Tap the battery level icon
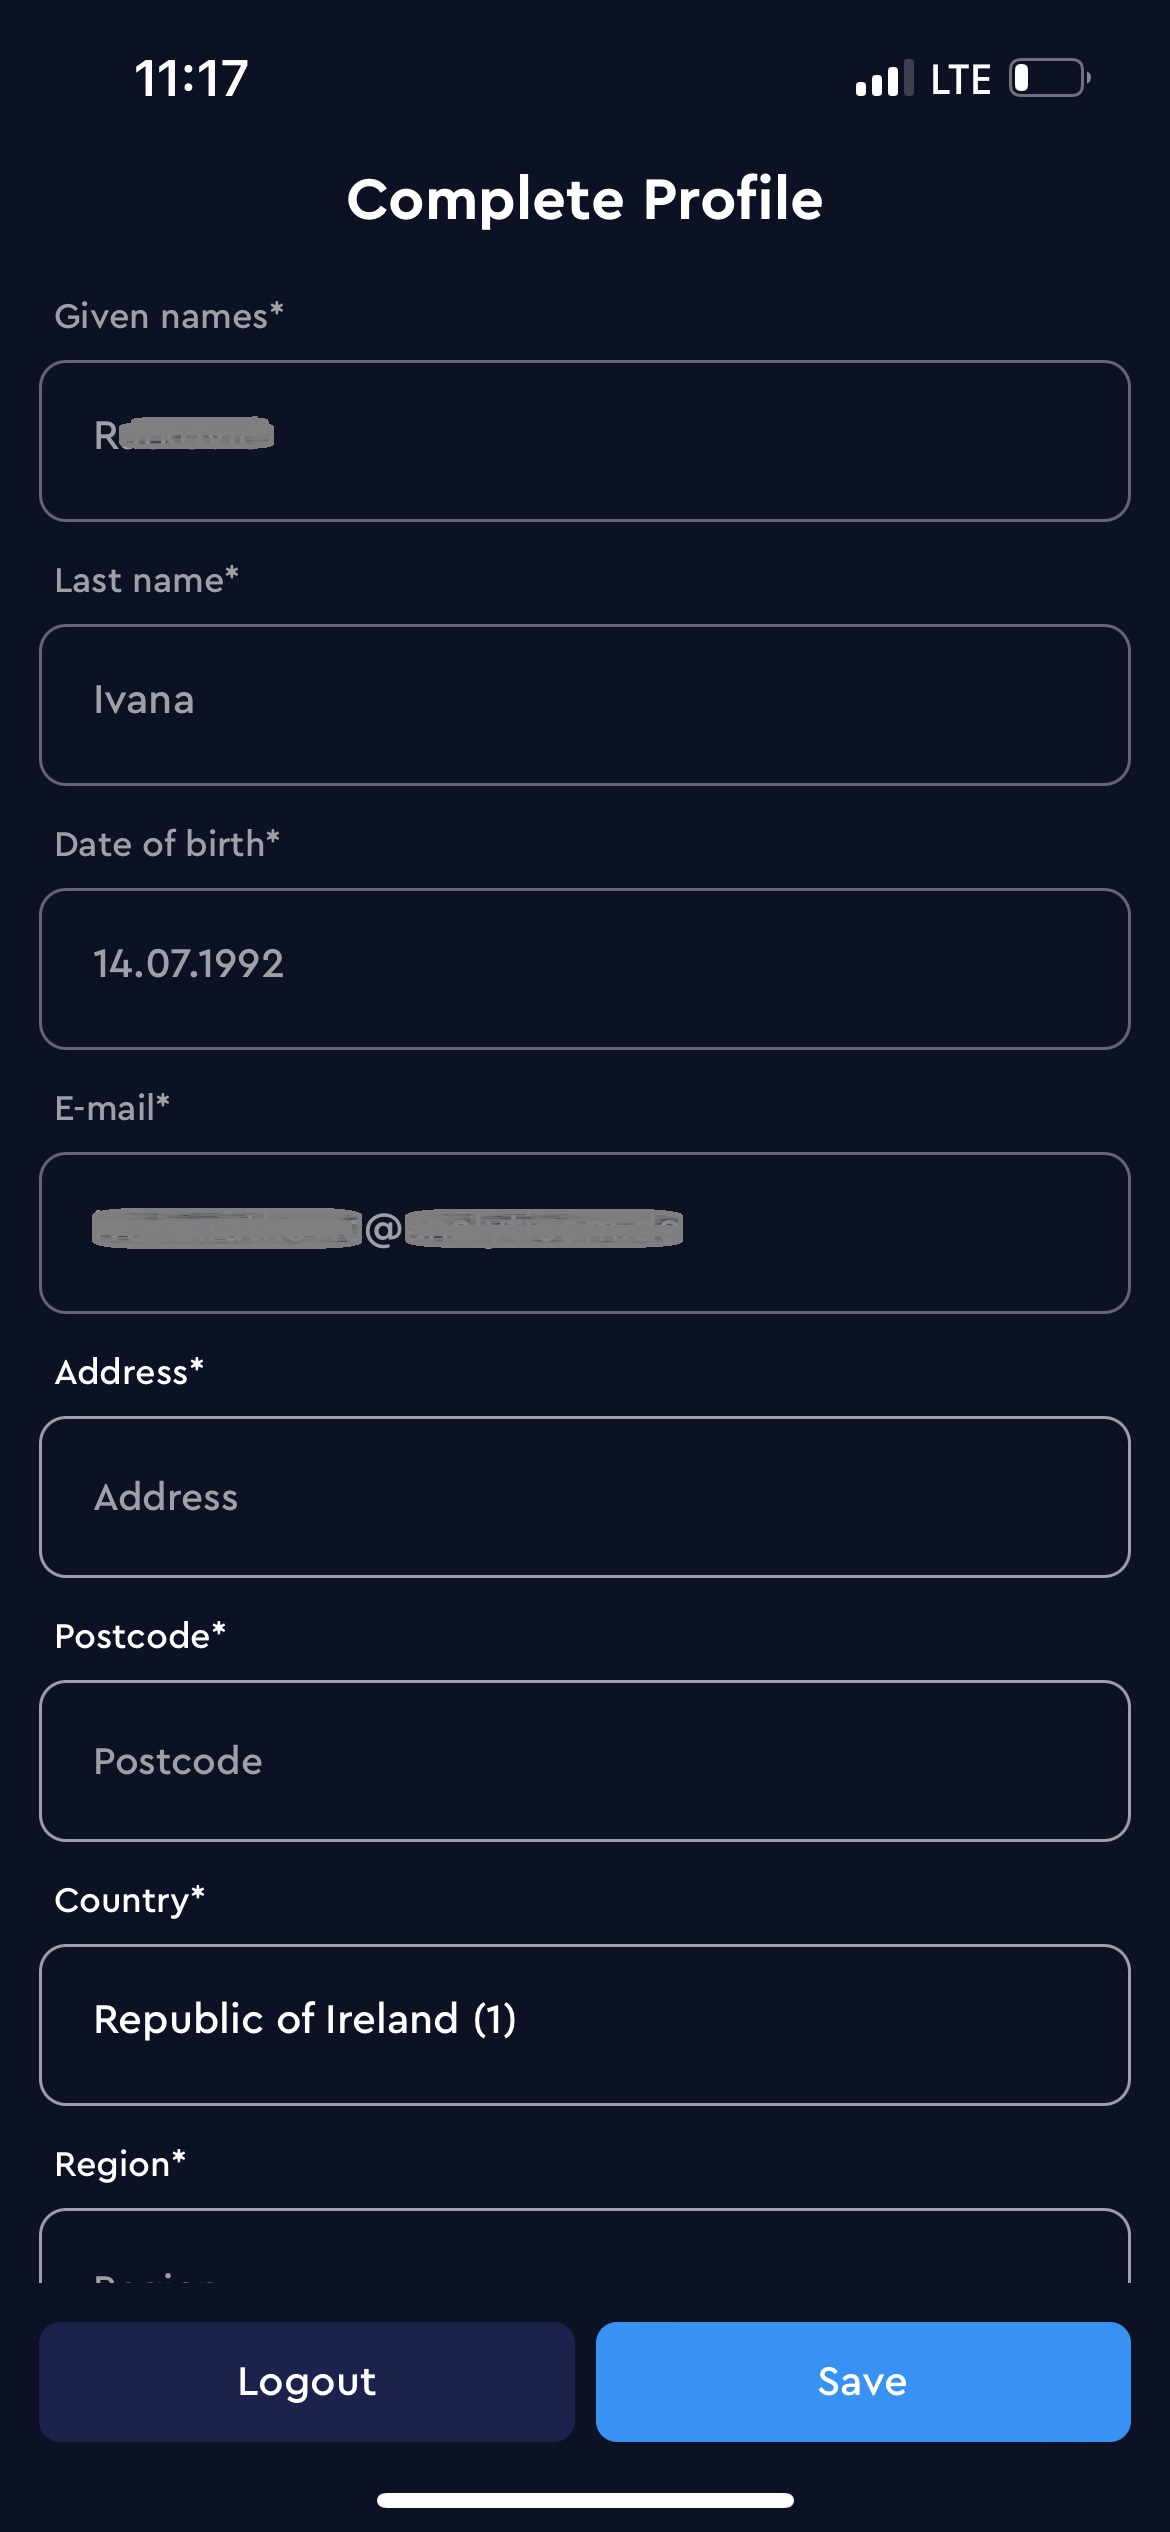 (1048, 78)
